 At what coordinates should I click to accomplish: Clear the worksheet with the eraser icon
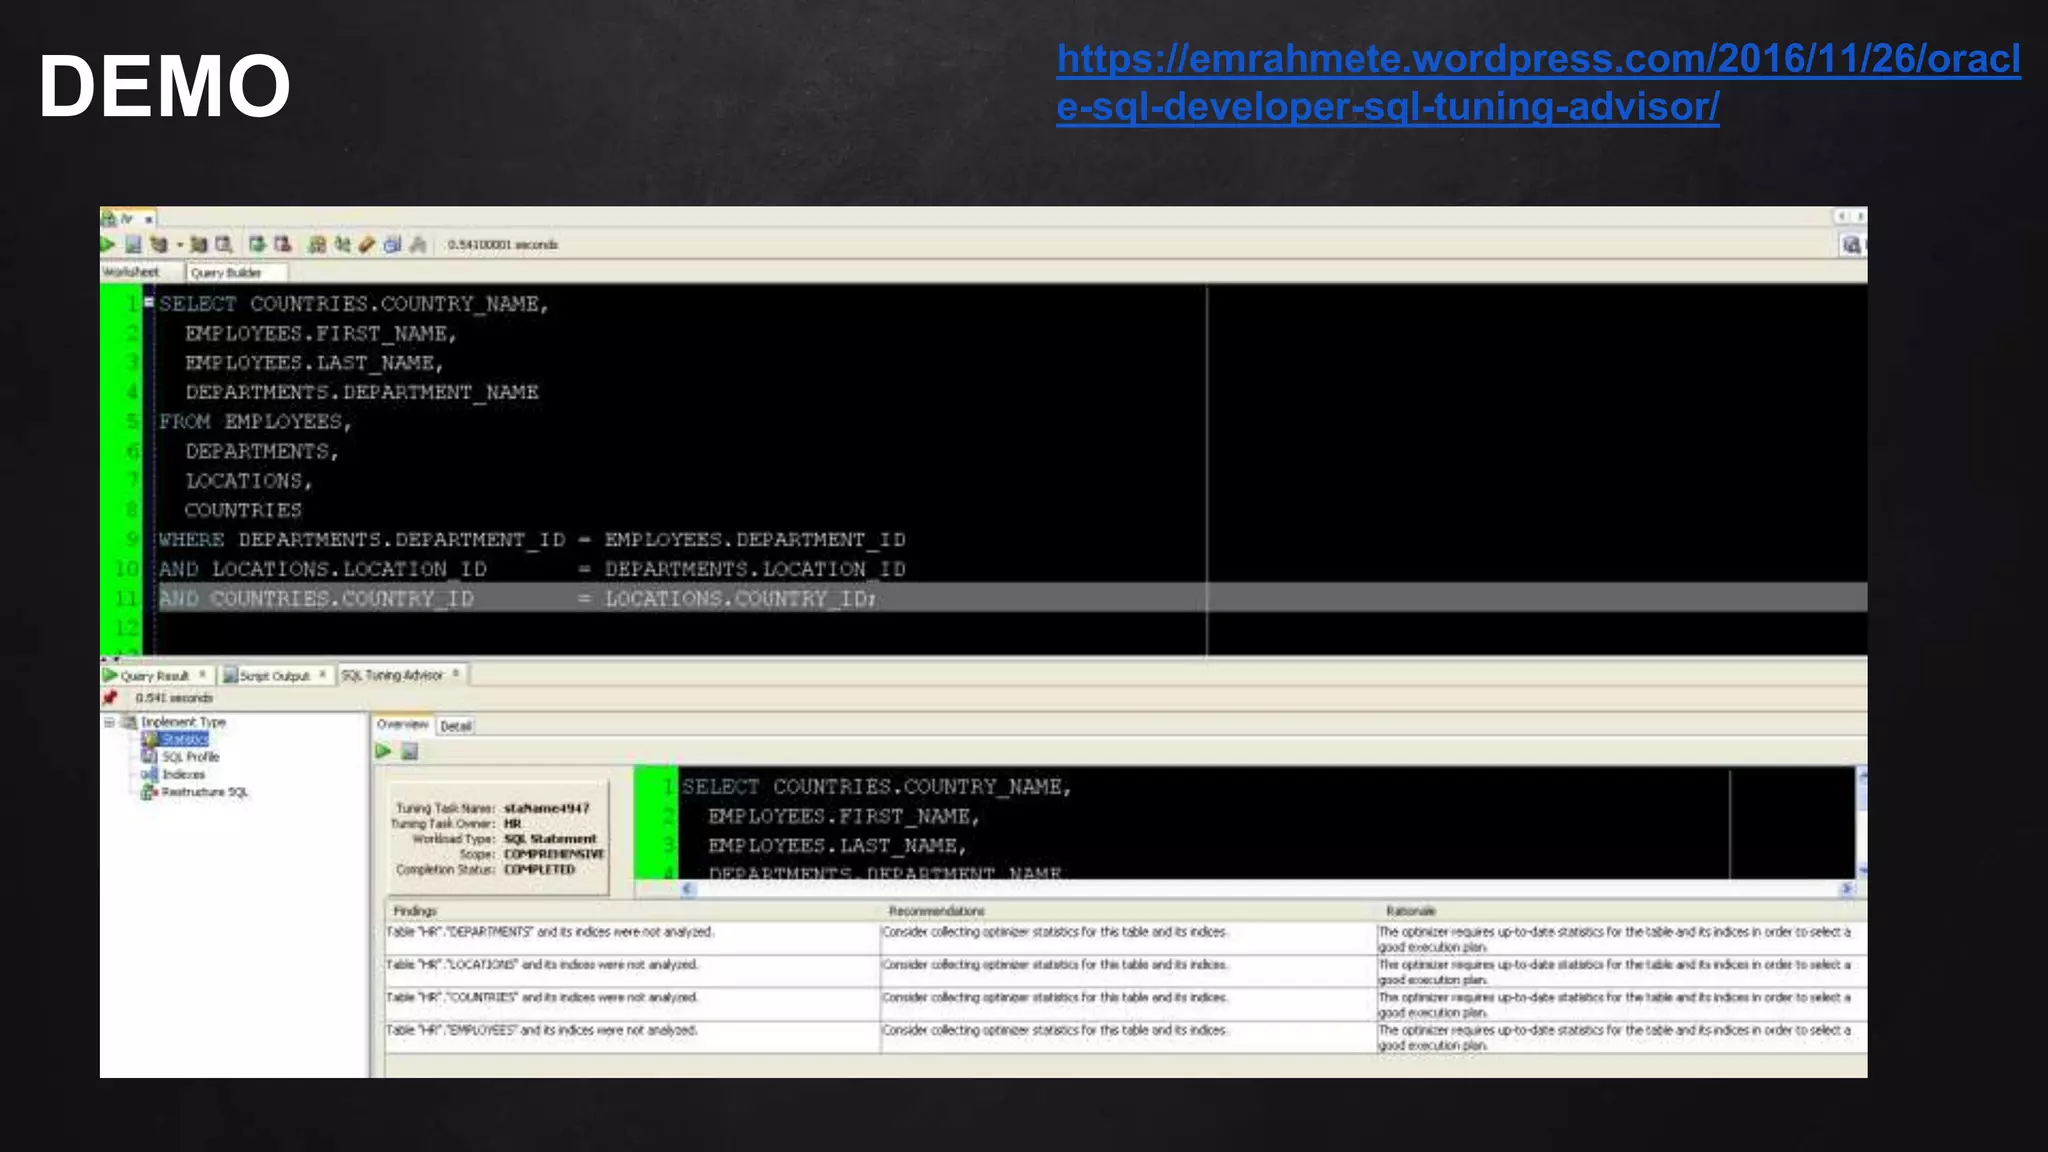tap(367, 244)
